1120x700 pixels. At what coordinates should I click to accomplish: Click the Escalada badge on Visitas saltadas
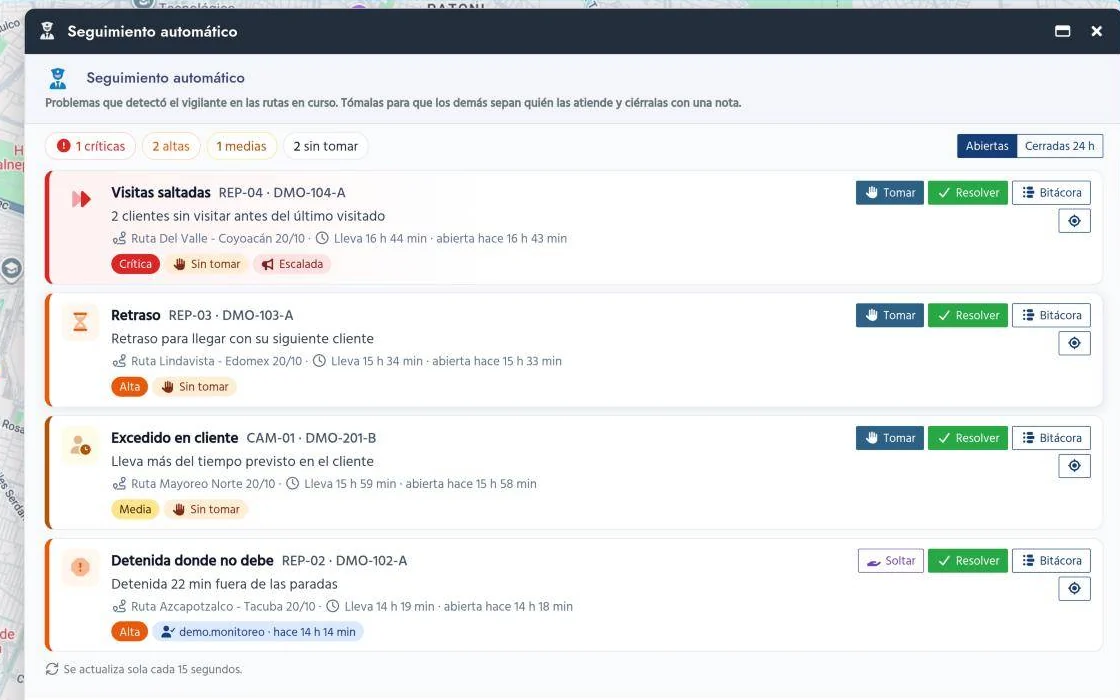(291, 264)
